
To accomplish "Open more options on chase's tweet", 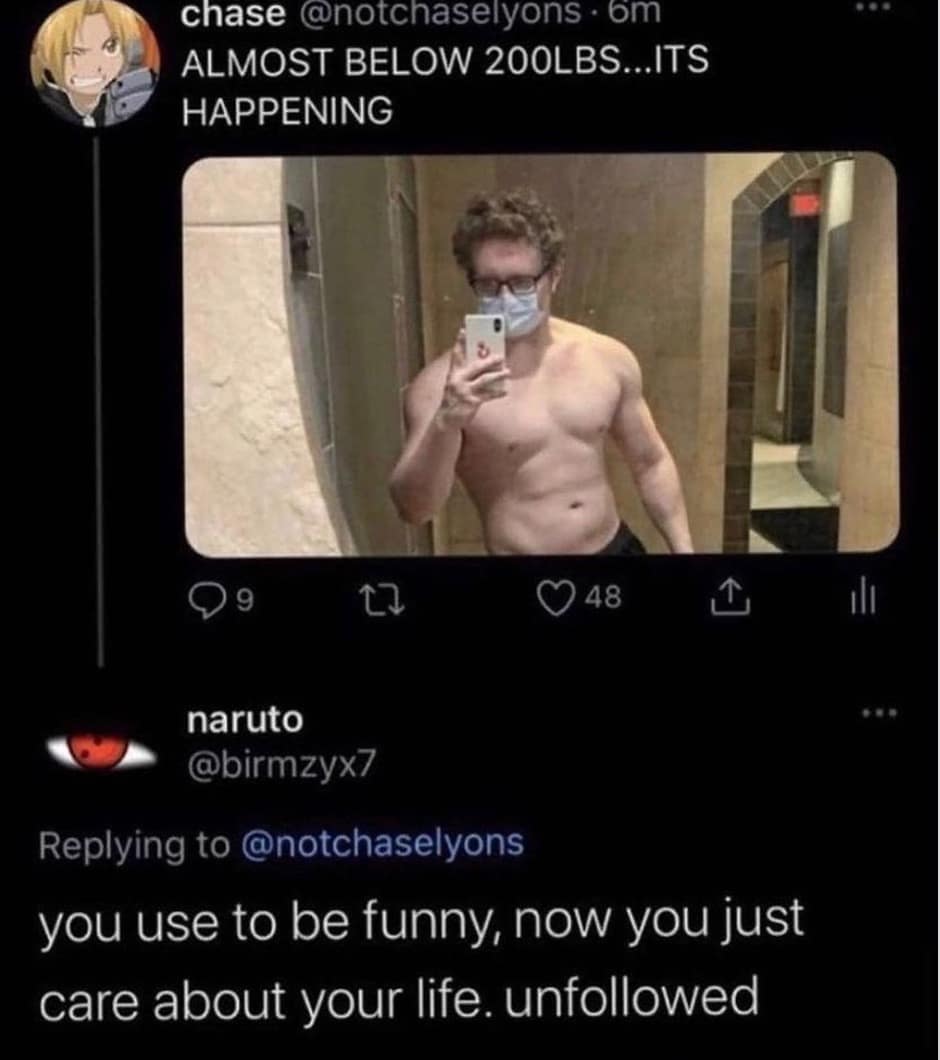I will click(879, 9).
